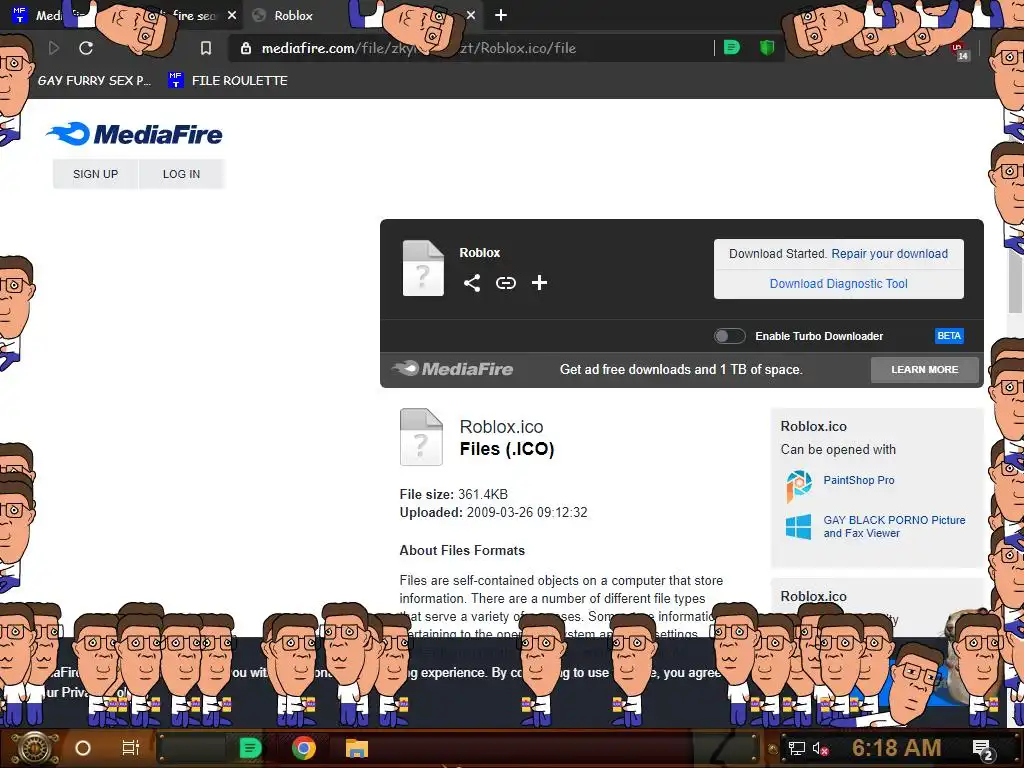Open Task View on the taskbar
The width and height of the screenshot is (1024, 768).
pos(131,748)
